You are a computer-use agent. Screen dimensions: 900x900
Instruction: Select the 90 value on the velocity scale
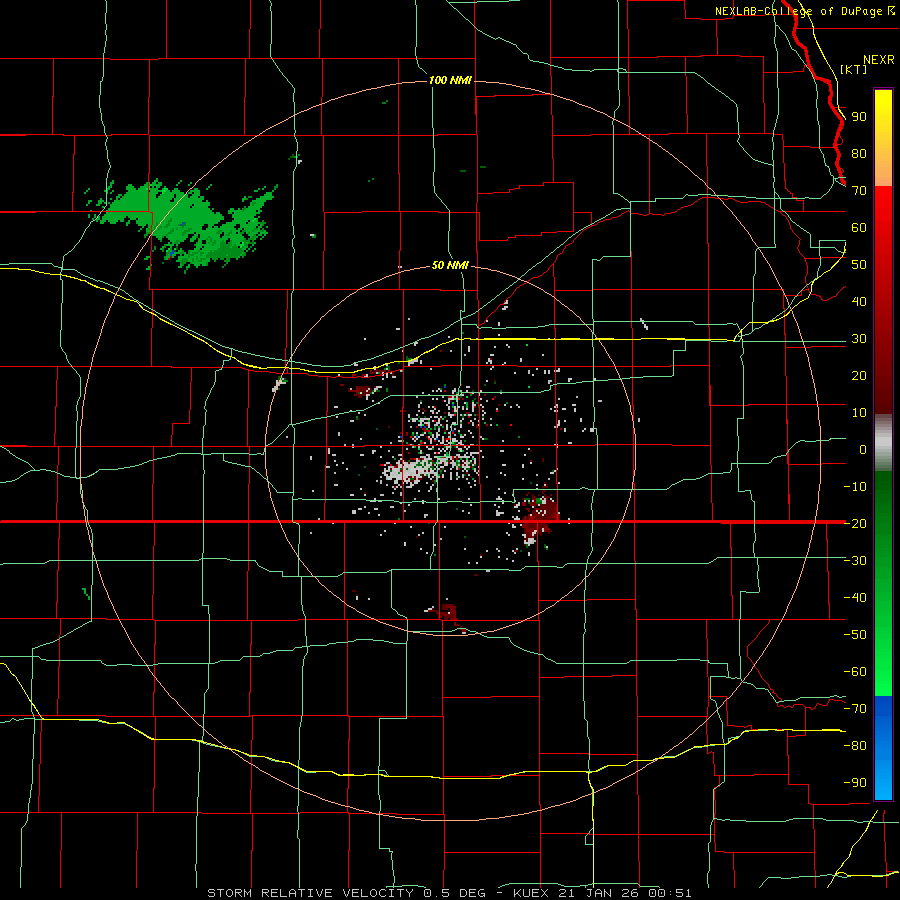coord(859,117)
